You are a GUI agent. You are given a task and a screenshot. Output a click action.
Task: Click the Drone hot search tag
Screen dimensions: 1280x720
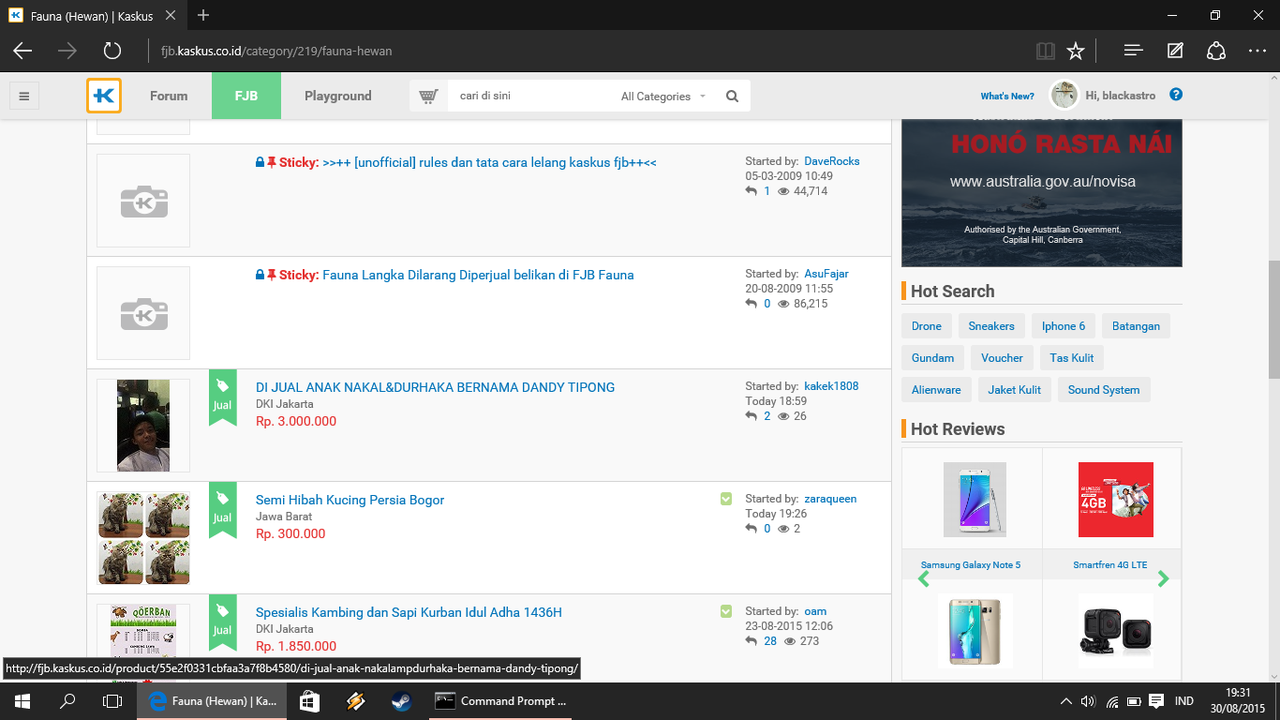point(926,326)
